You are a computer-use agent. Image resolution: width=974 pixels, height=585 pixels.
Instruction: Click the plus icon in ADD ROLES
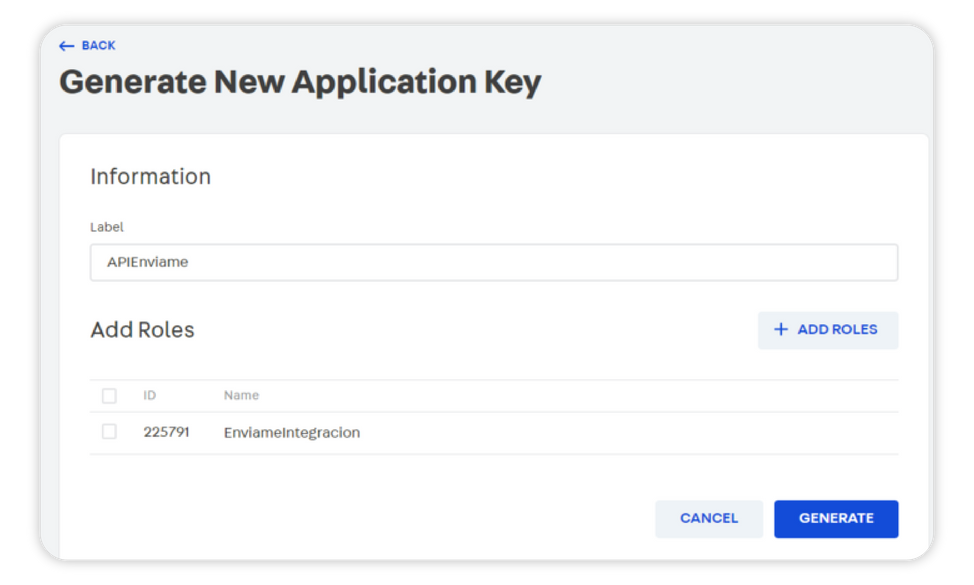click(781, 329)
